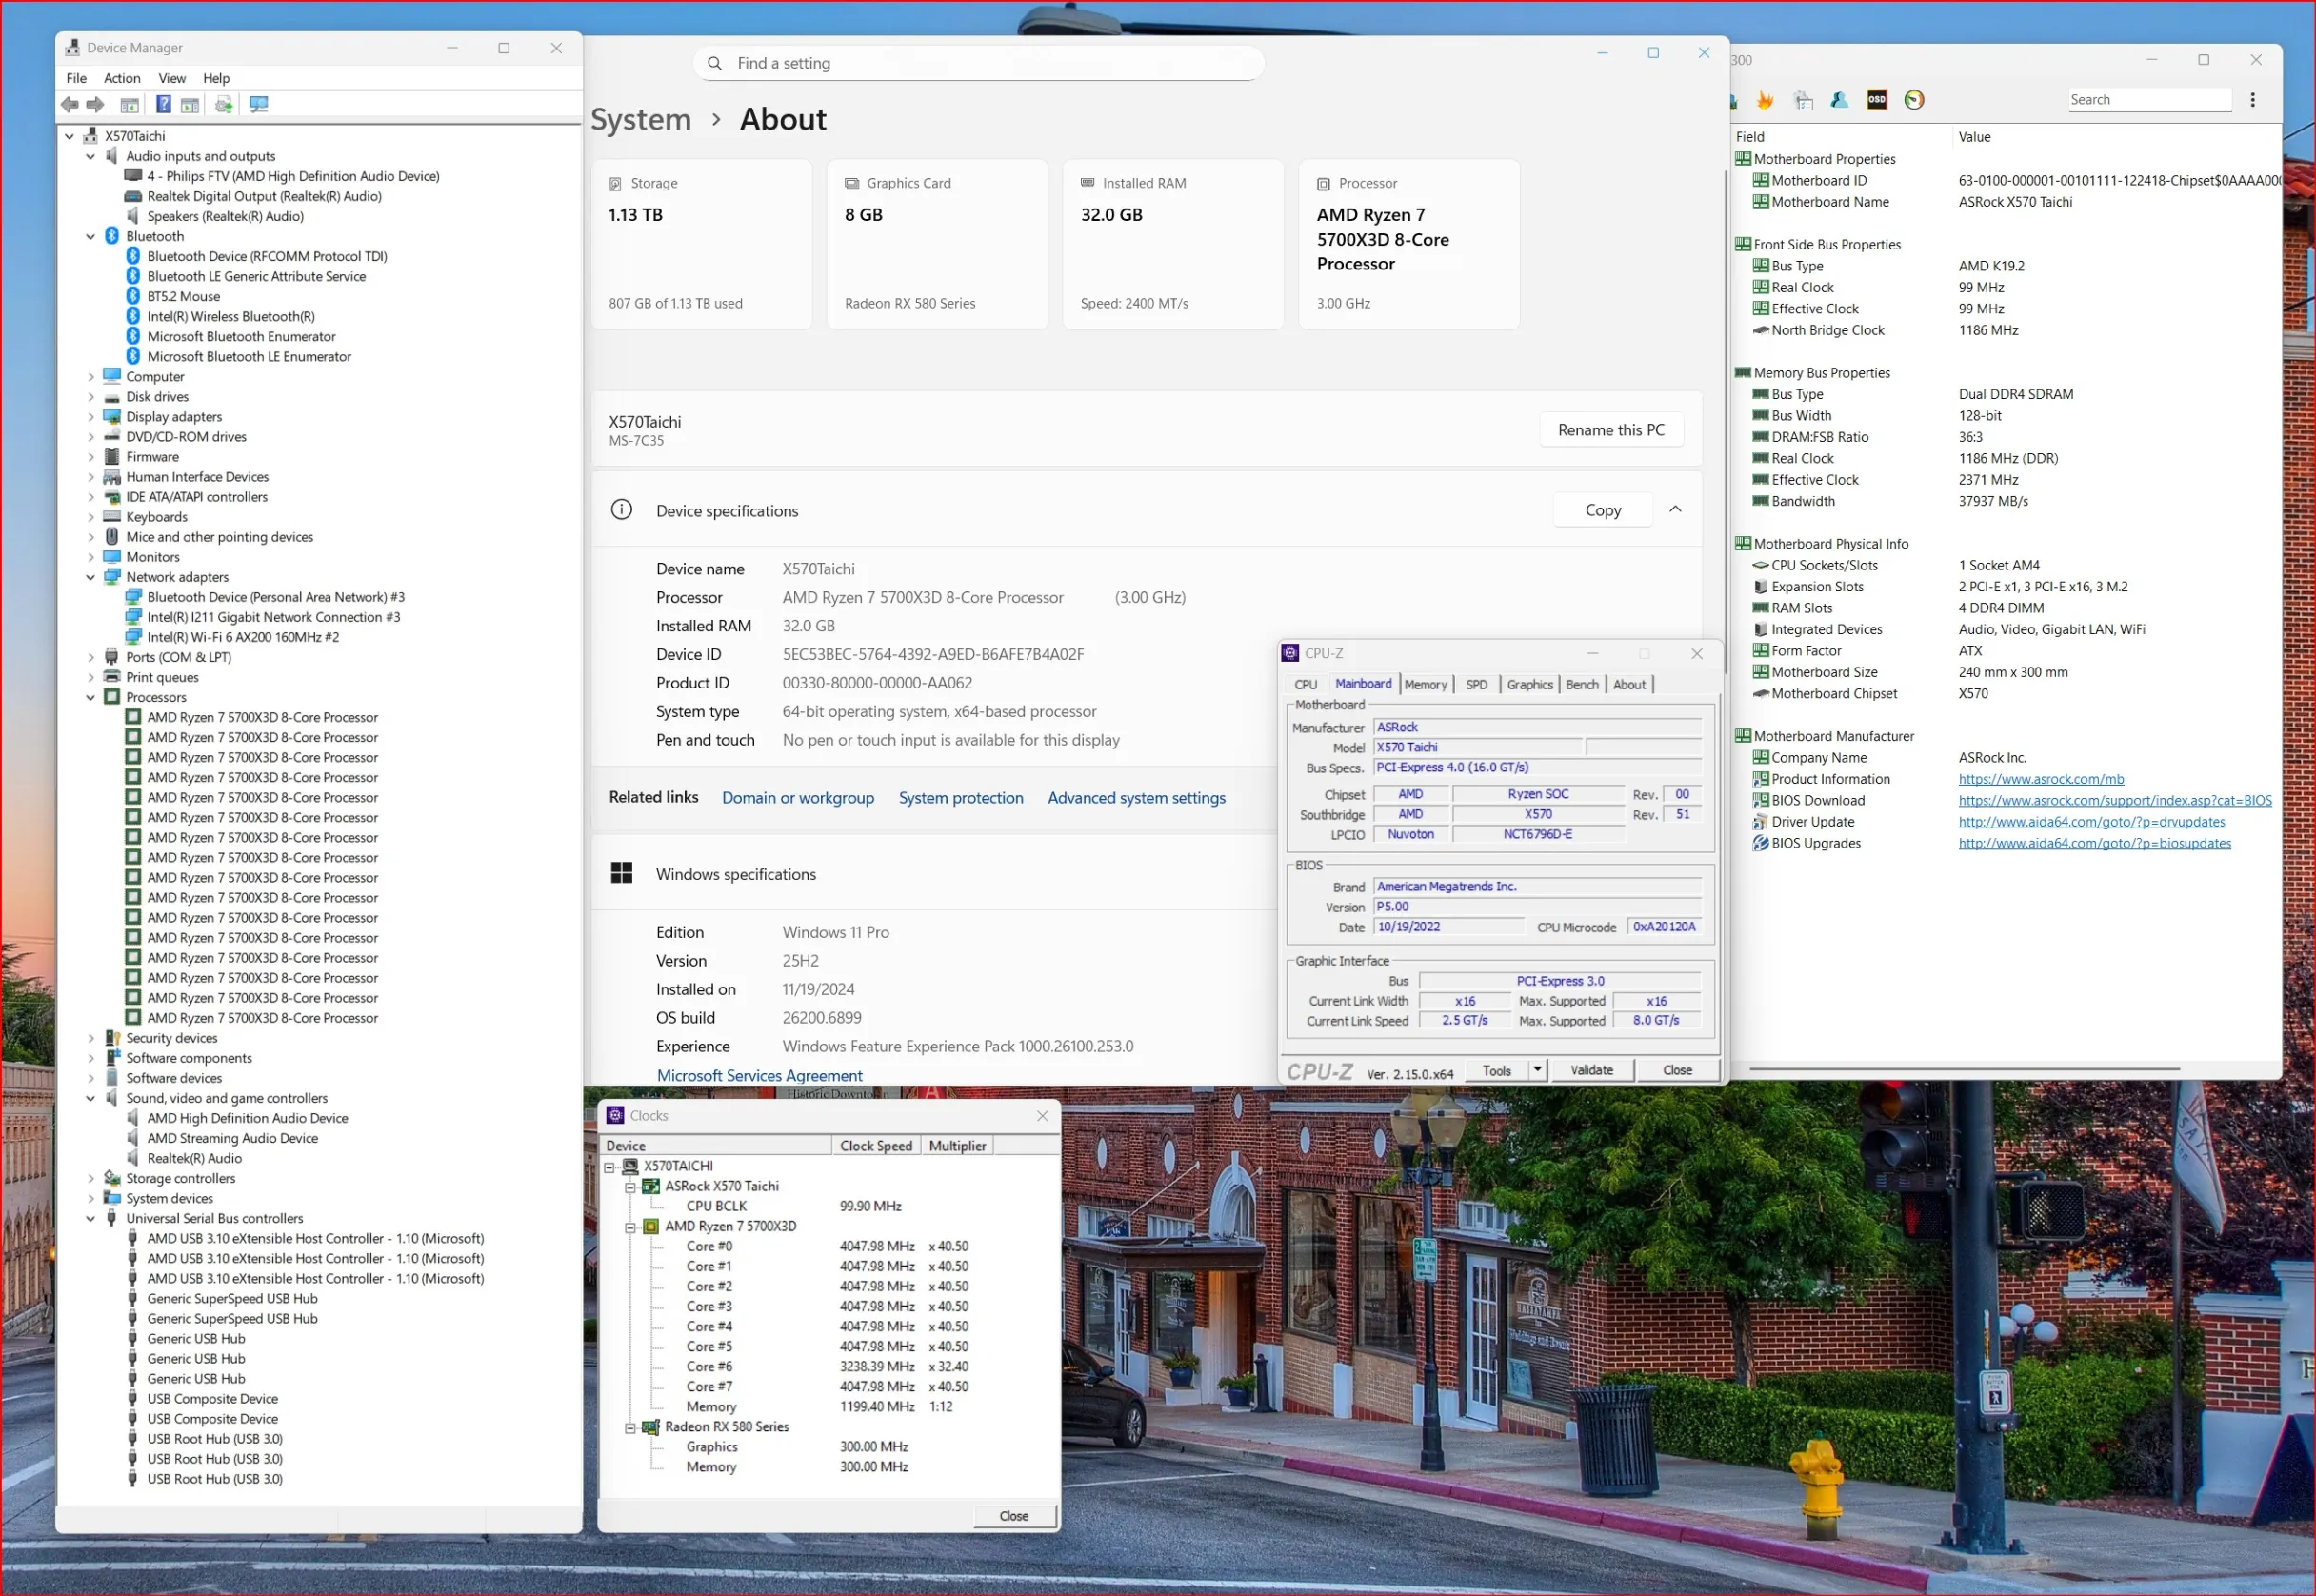The image size is (2316, 1596).
Task: Open AIDA64 three-dot menu
Action: (2252, 99)
